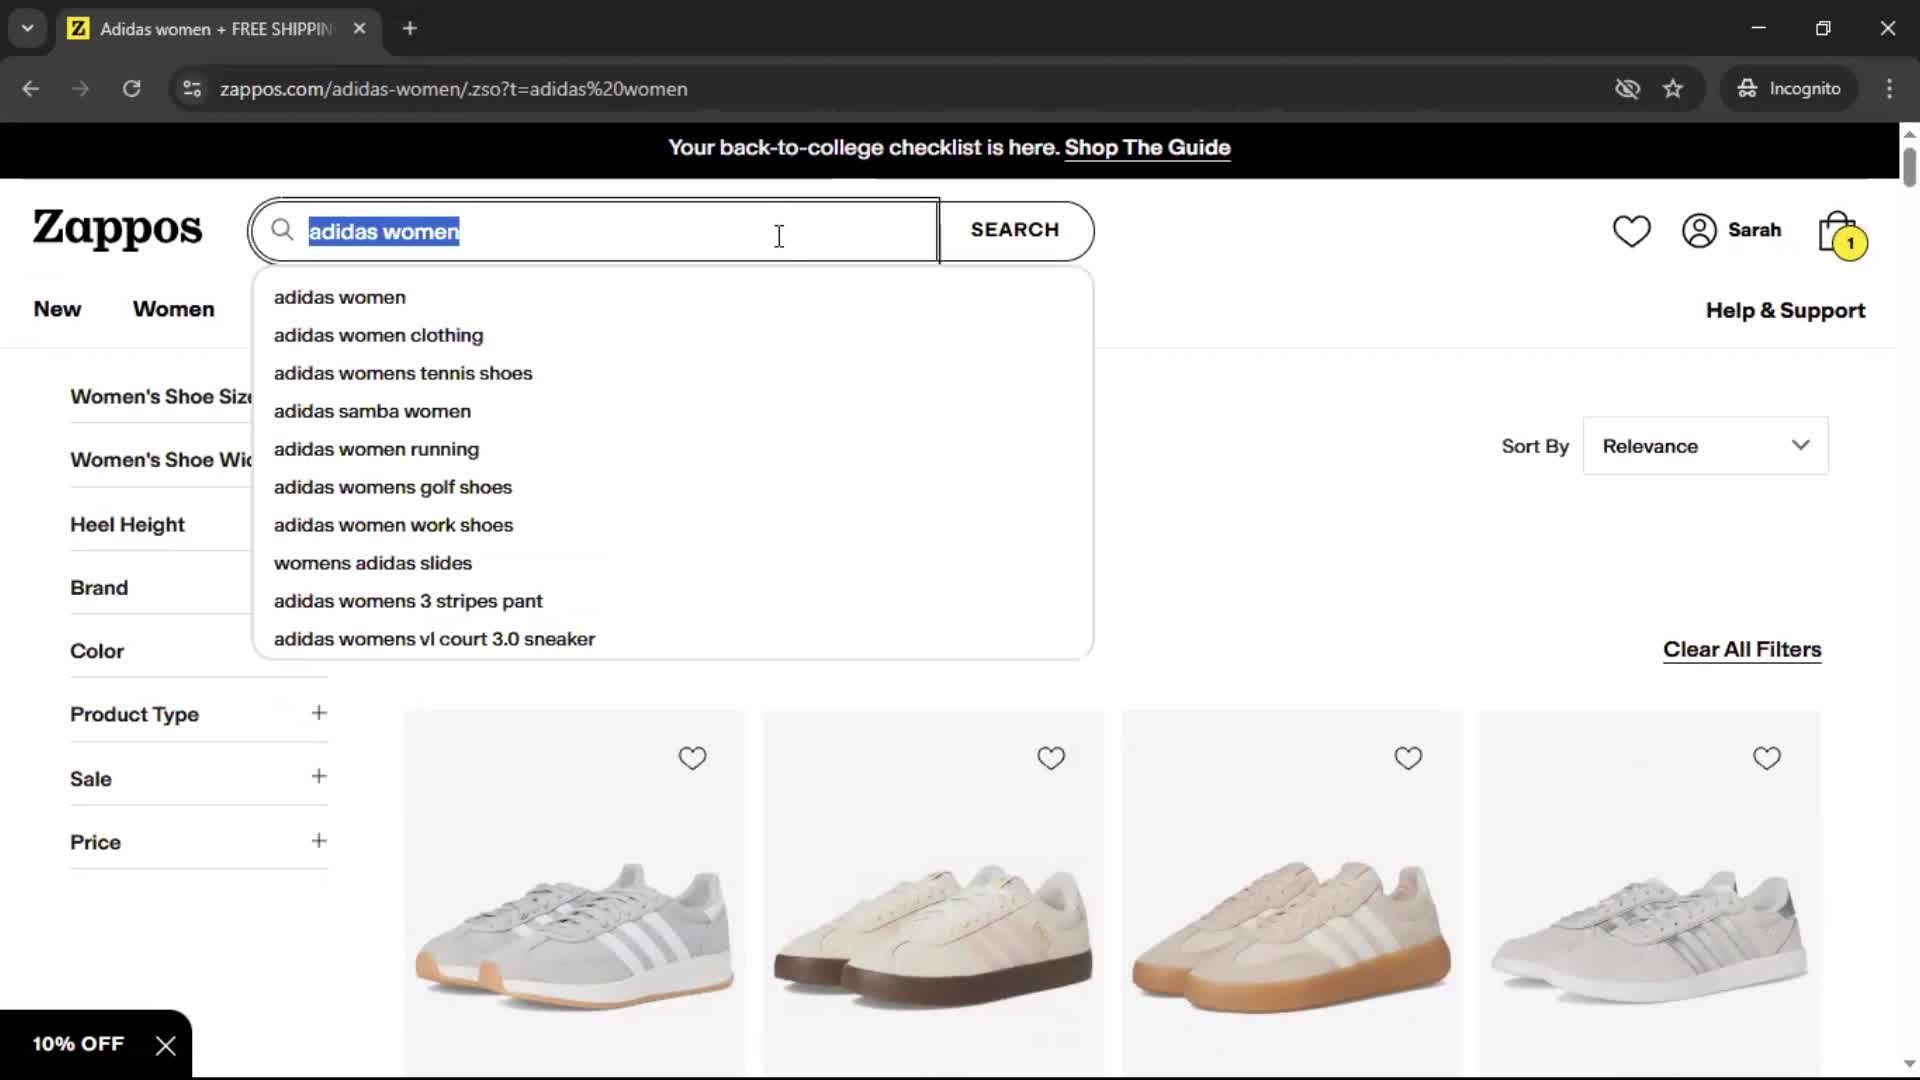Click the address bar URL

pos(453,89)
